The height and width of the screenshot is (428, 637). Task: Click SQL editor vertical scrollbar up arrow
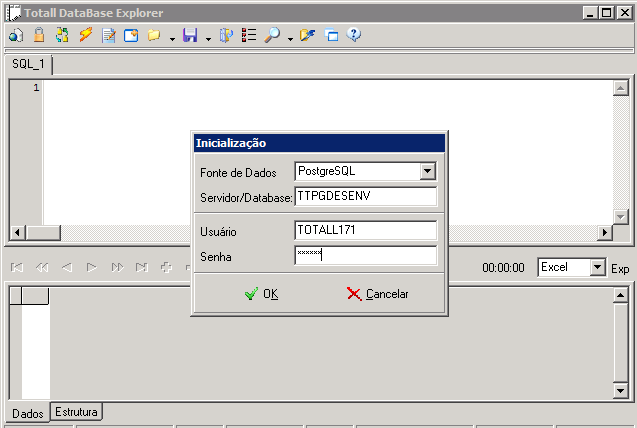[x=620, y=88]
